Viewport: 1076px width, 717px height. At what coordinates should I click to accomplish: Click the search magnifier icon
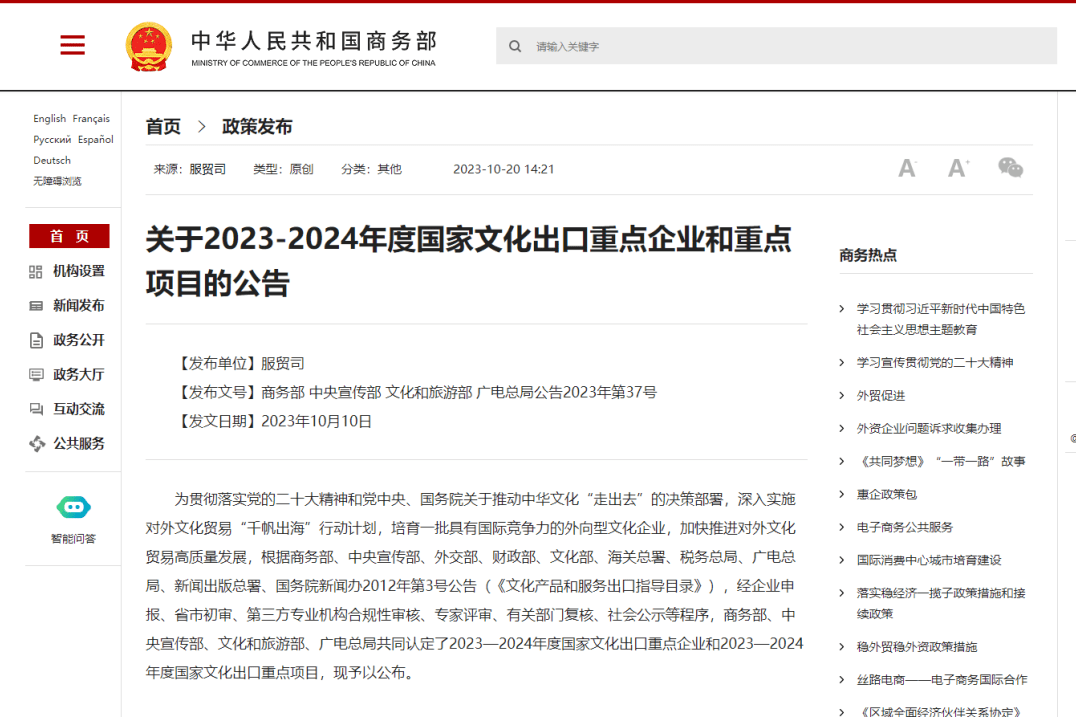515,46
